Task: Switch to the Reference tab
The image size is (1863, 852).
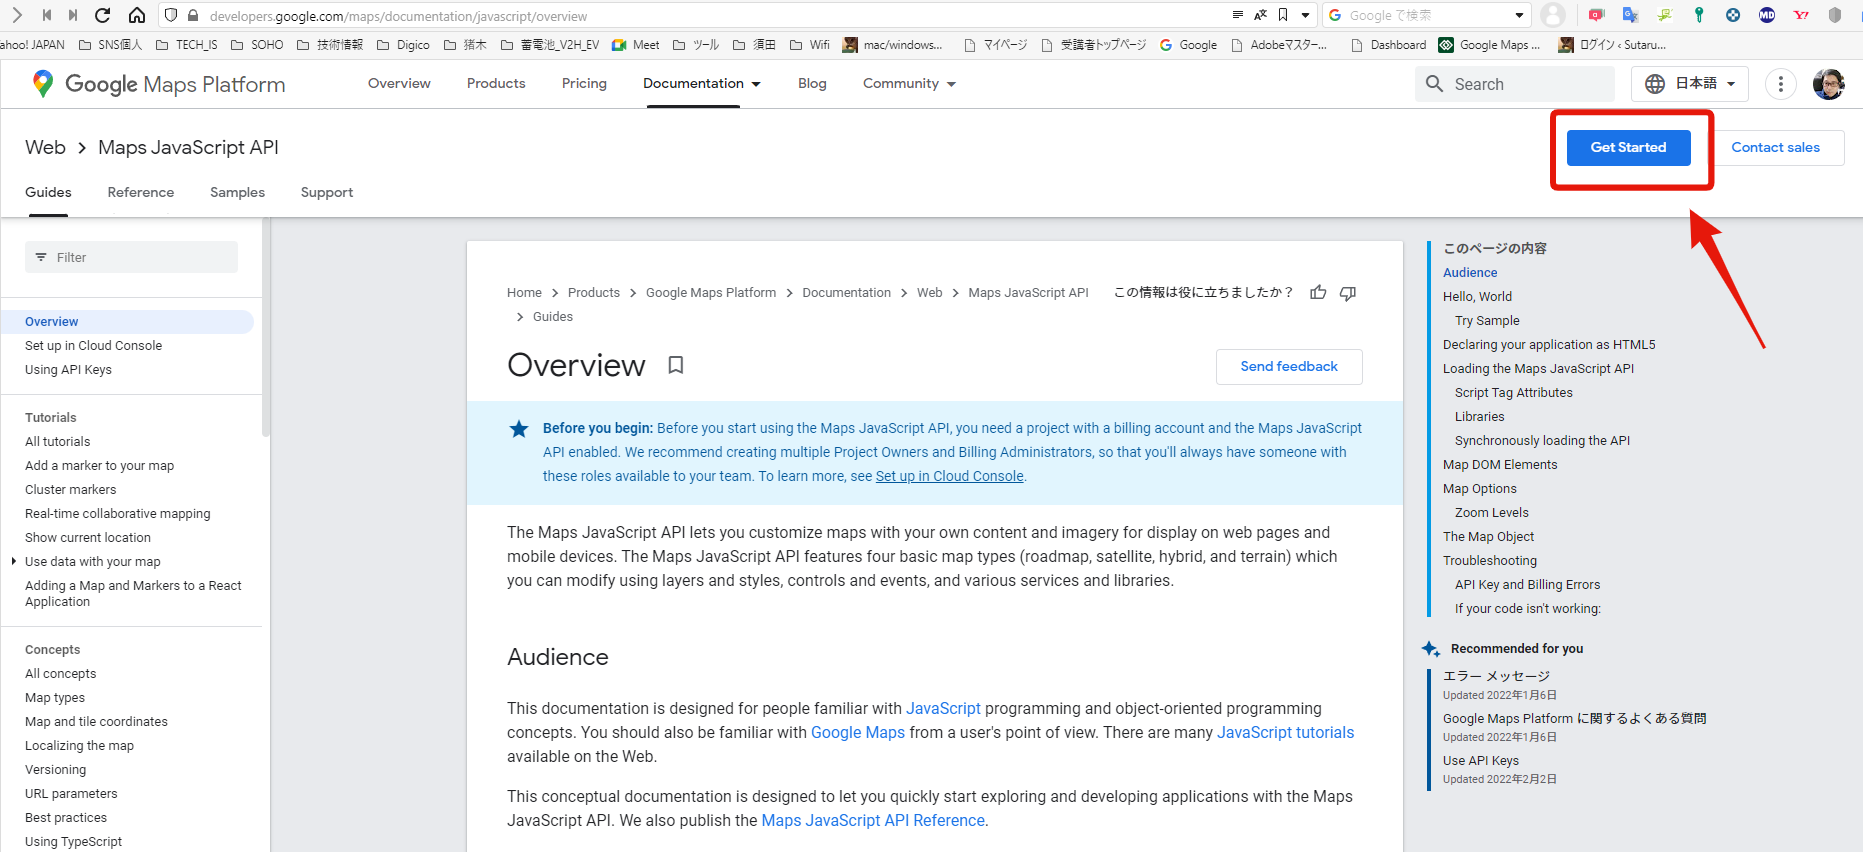Action: pyautogui.click(x=141, y=192)
